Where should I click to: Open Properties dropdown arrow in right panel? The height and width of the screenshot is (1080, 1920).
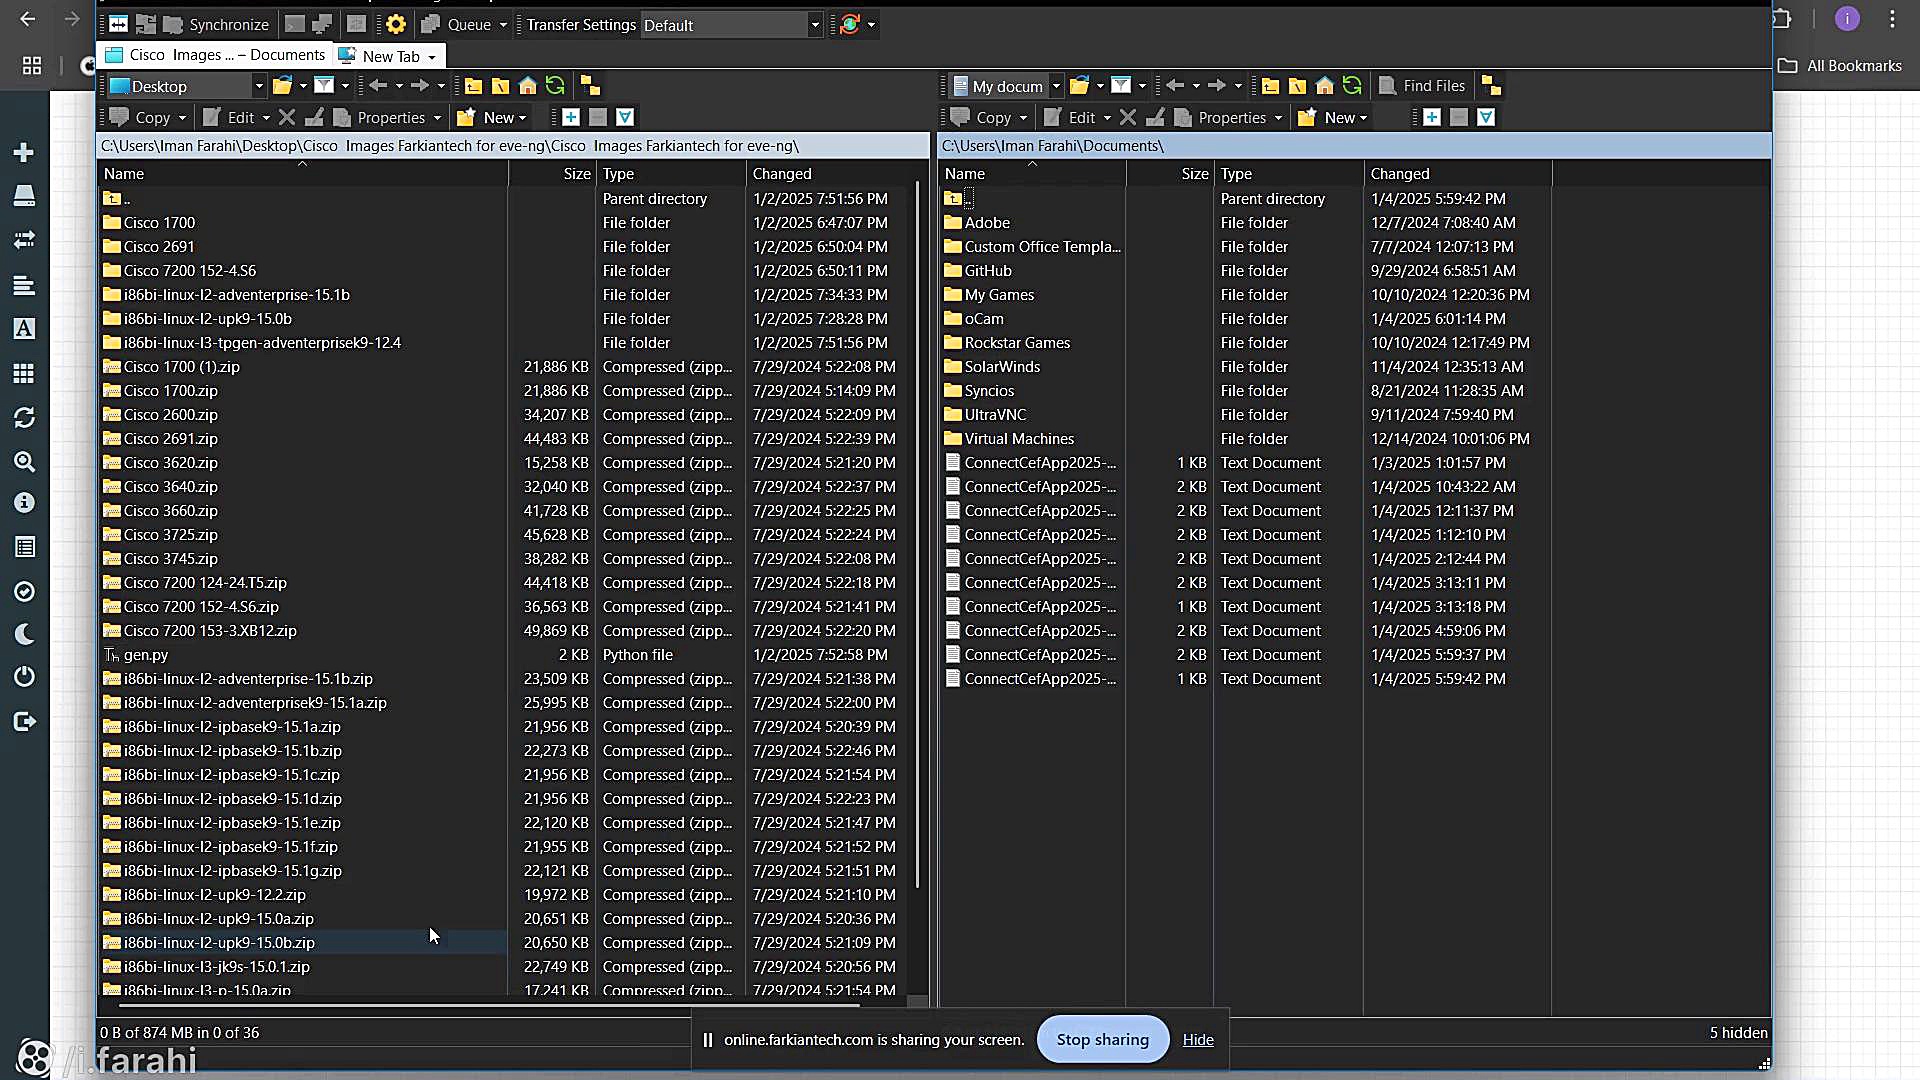(1278, 118)
